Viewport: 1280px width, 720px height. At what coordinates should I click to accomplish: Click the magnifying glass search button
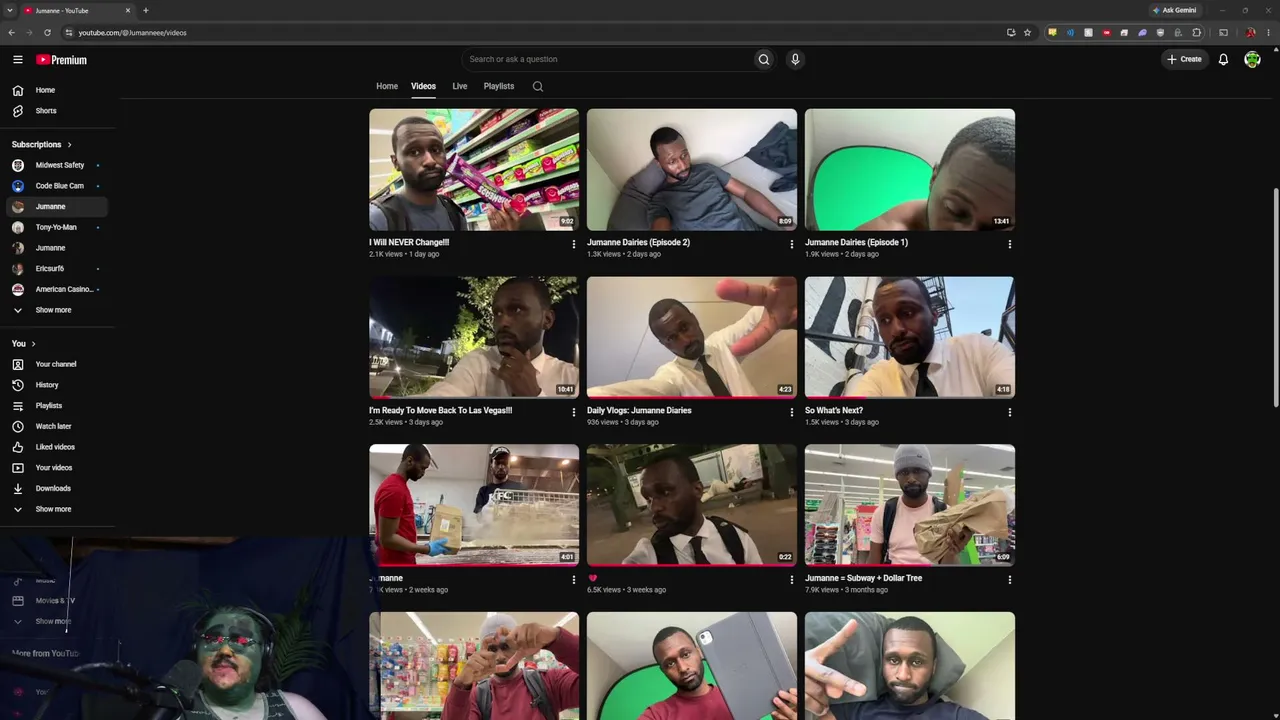point(764,59)
